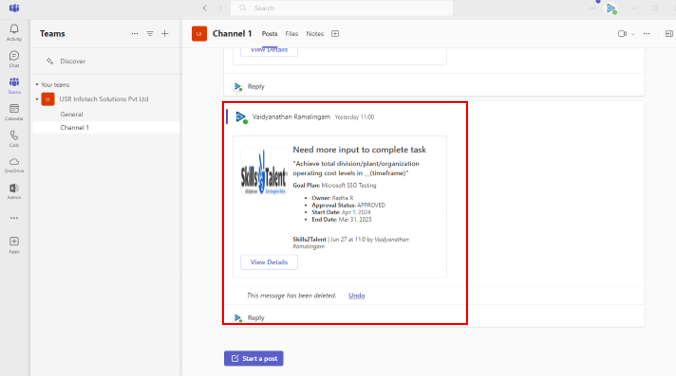Open the OneDrive icon
This screenshot has width=676, height=378.
click(x=14, y=165)
